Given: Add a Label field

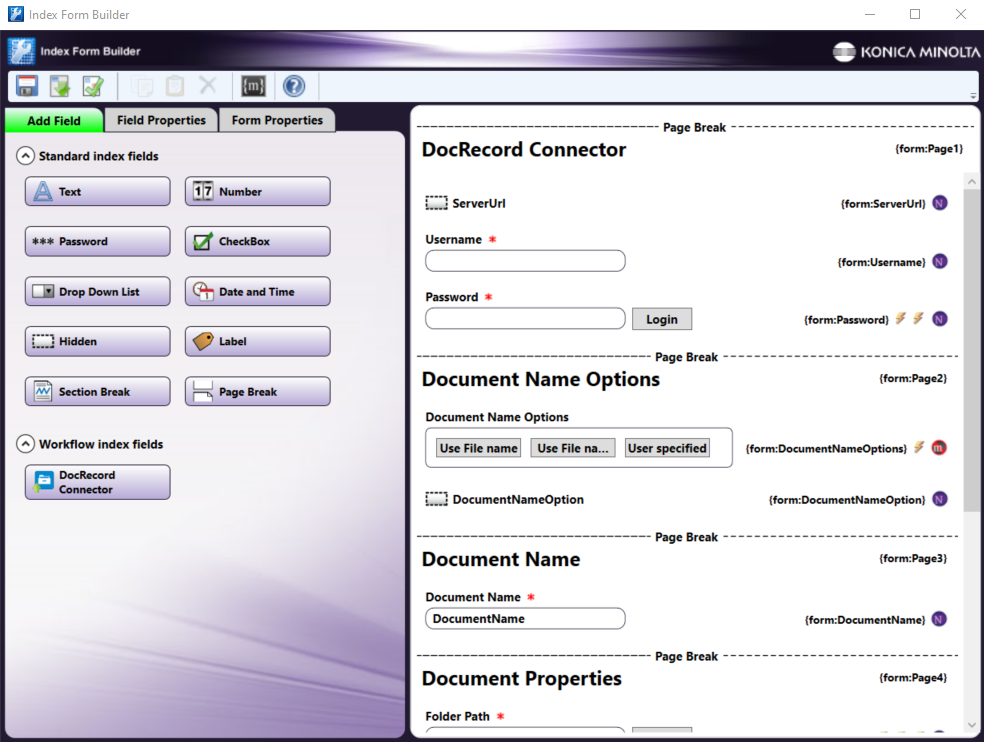Looking at the screenshot, I should pyautogui.click(x=257, y=341).
